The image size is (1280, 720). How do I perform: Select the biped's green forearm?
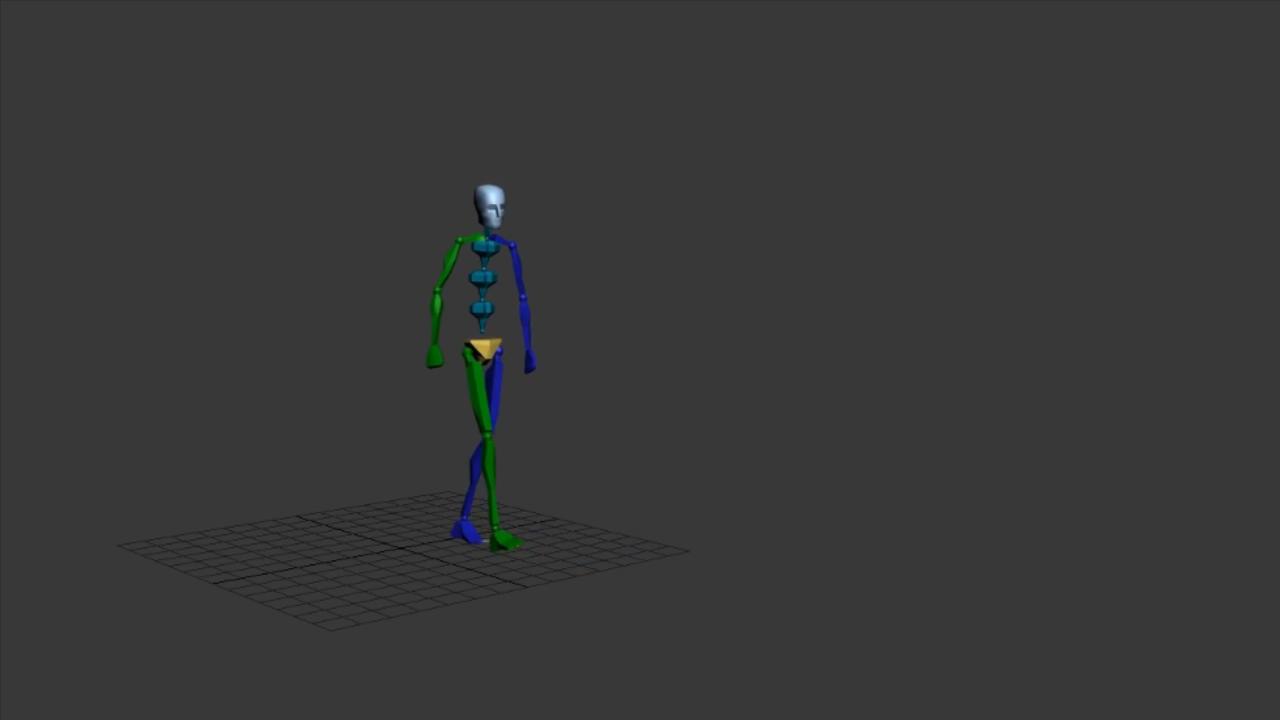pyautogui.click(x=436, y=319)
